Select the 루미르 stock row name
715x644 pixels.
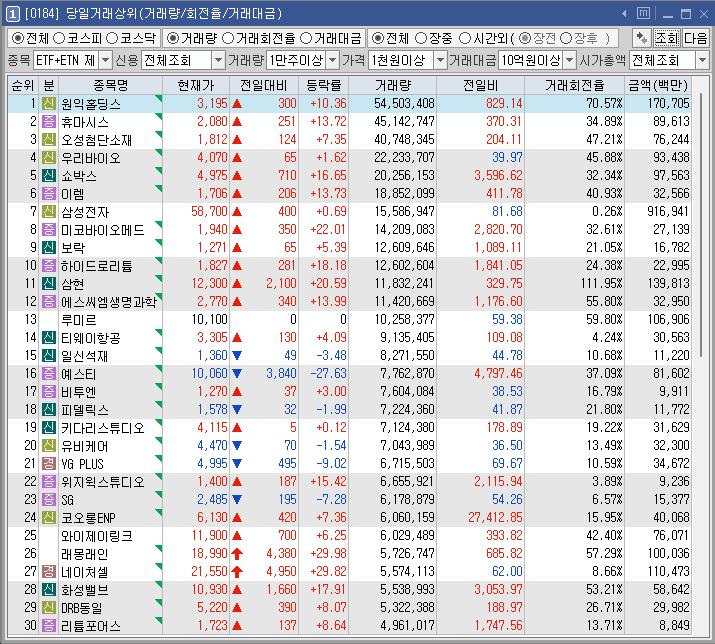pyautogui.click(x=78, y=320)
